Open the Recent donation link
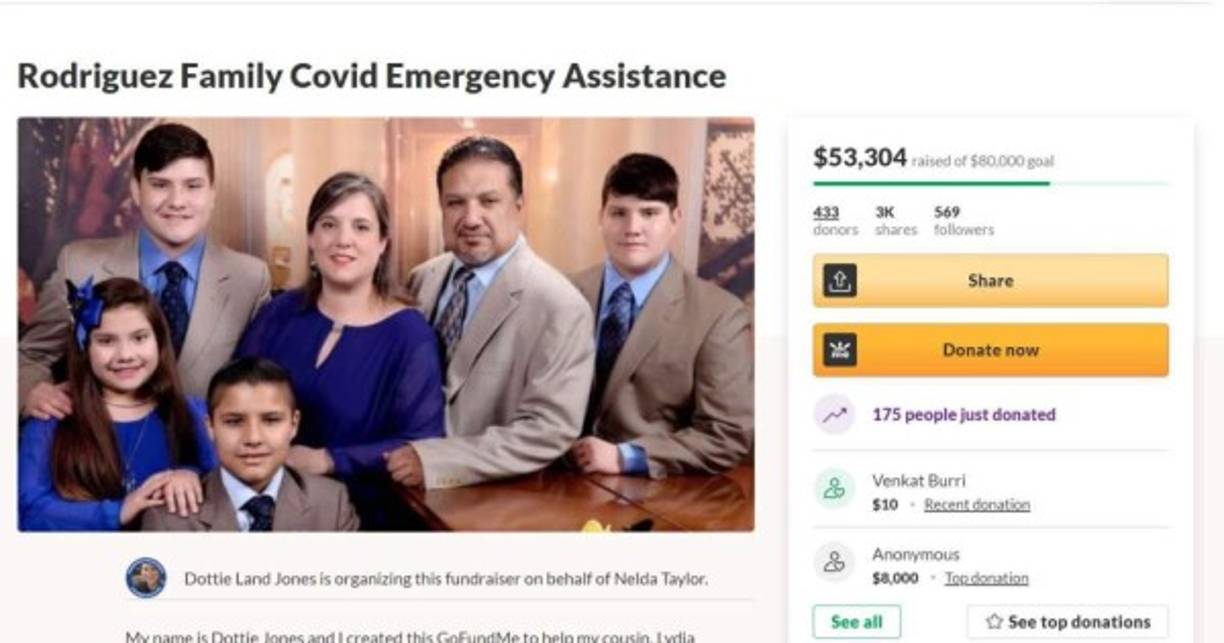Image resolution: width=1224 pixels, height=643 pixels. [976, 505]
